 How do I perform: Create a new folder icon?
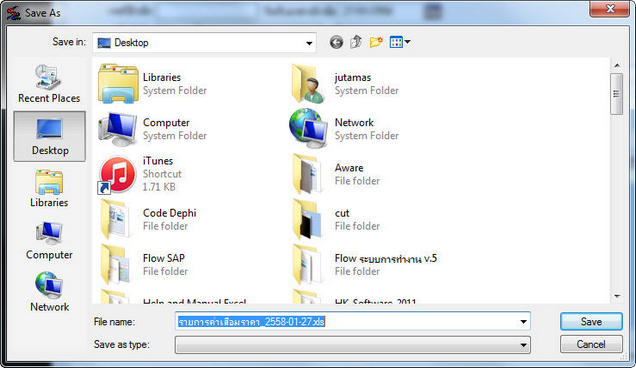point(376,42)
